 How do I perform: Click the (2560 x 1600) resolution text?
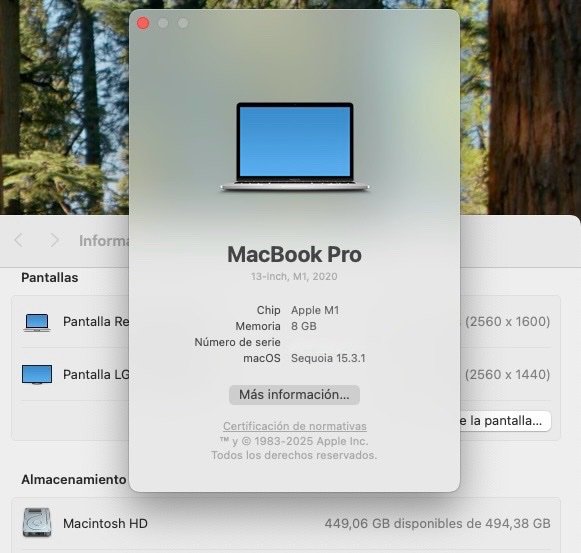508,322
